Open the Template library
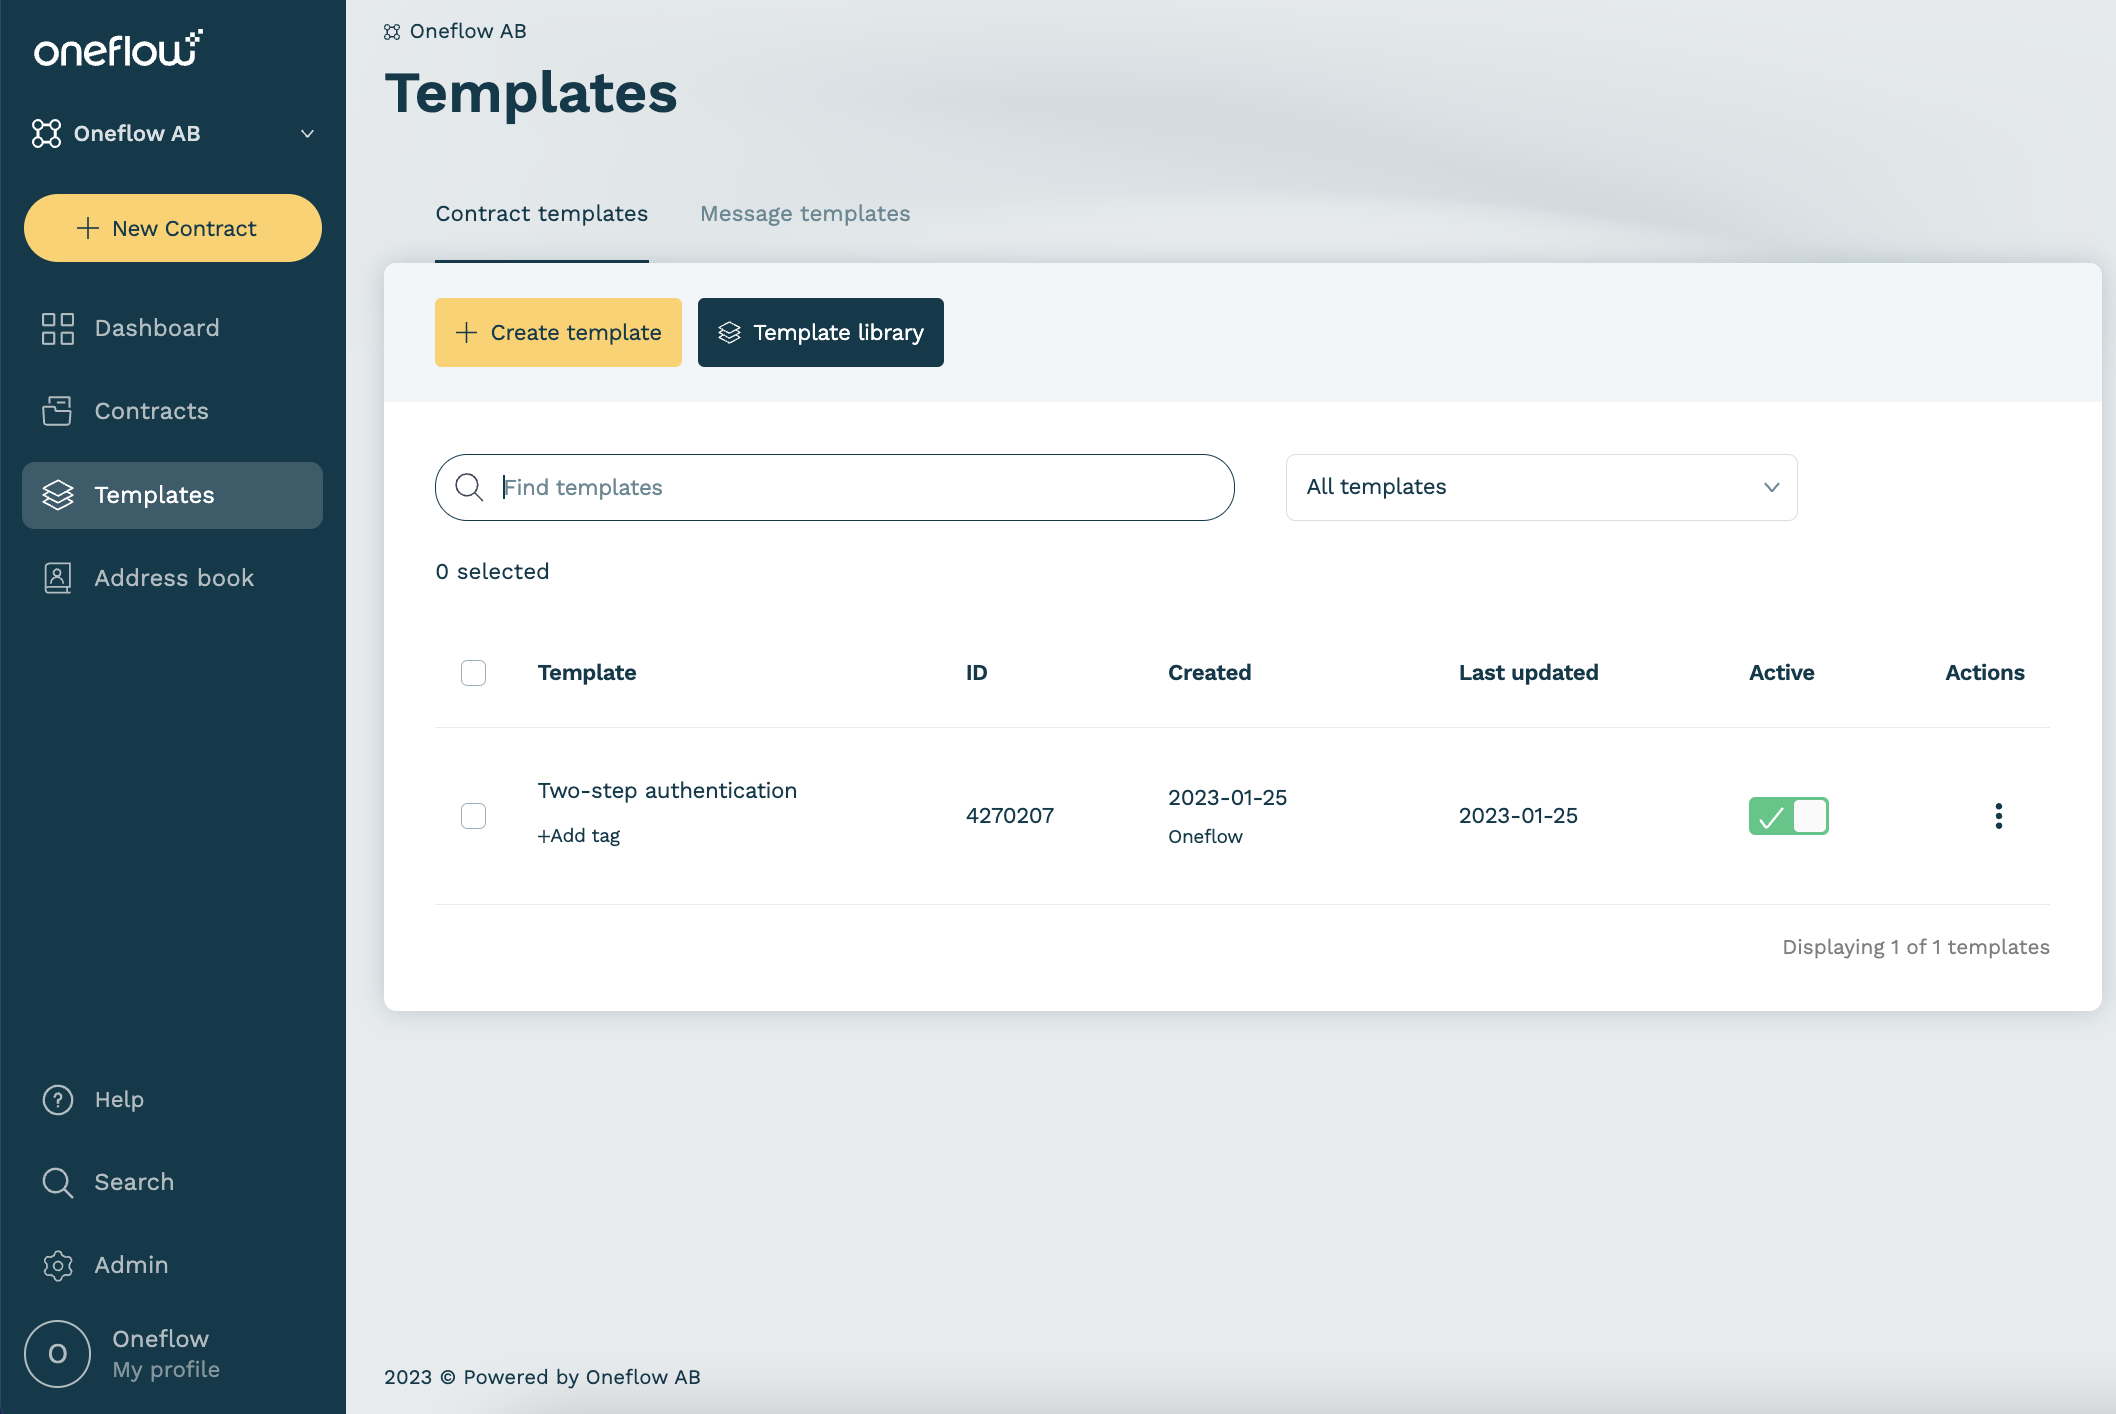 (x=820, y=333)
